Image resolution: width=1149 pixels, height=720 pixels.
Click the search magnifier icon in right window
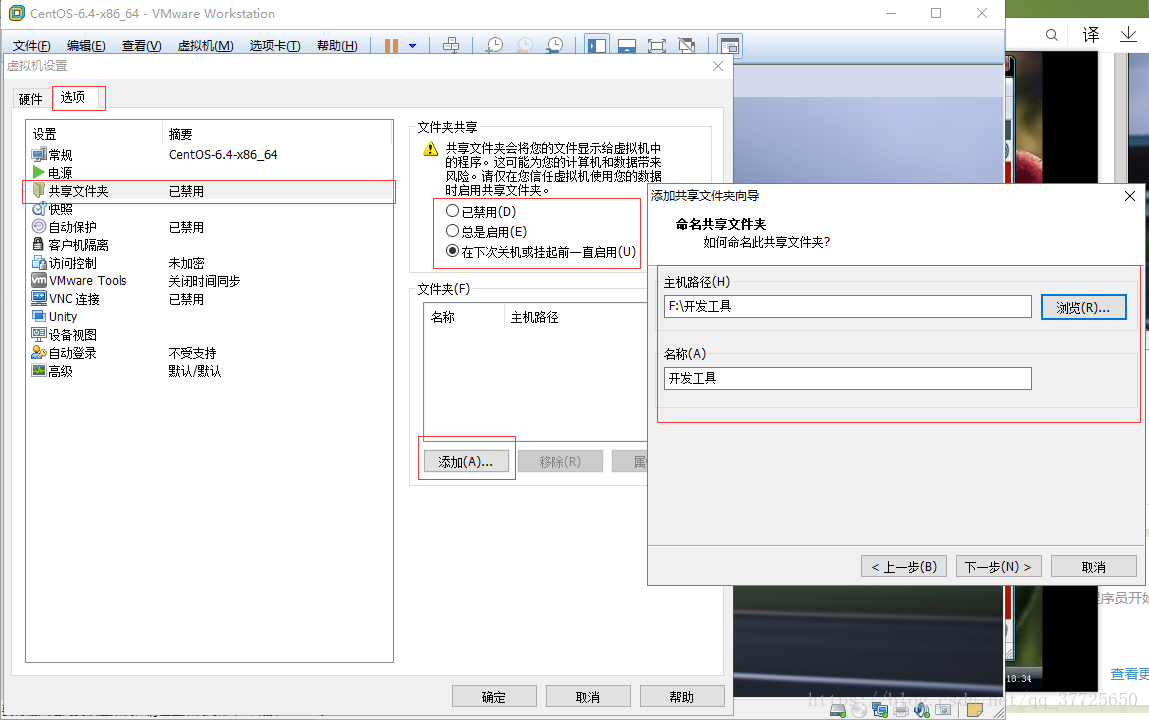pos(1052,35)
